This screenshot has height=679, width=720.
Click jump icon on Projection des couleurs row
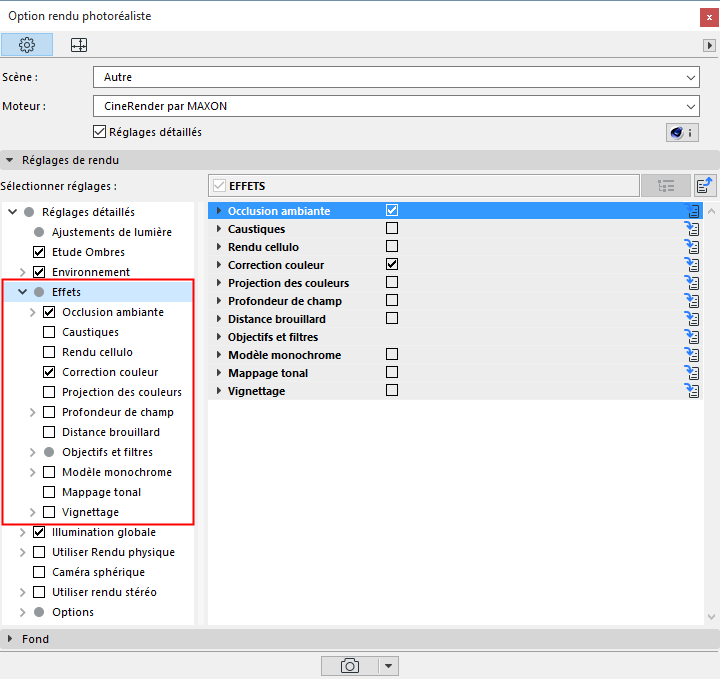692,283
